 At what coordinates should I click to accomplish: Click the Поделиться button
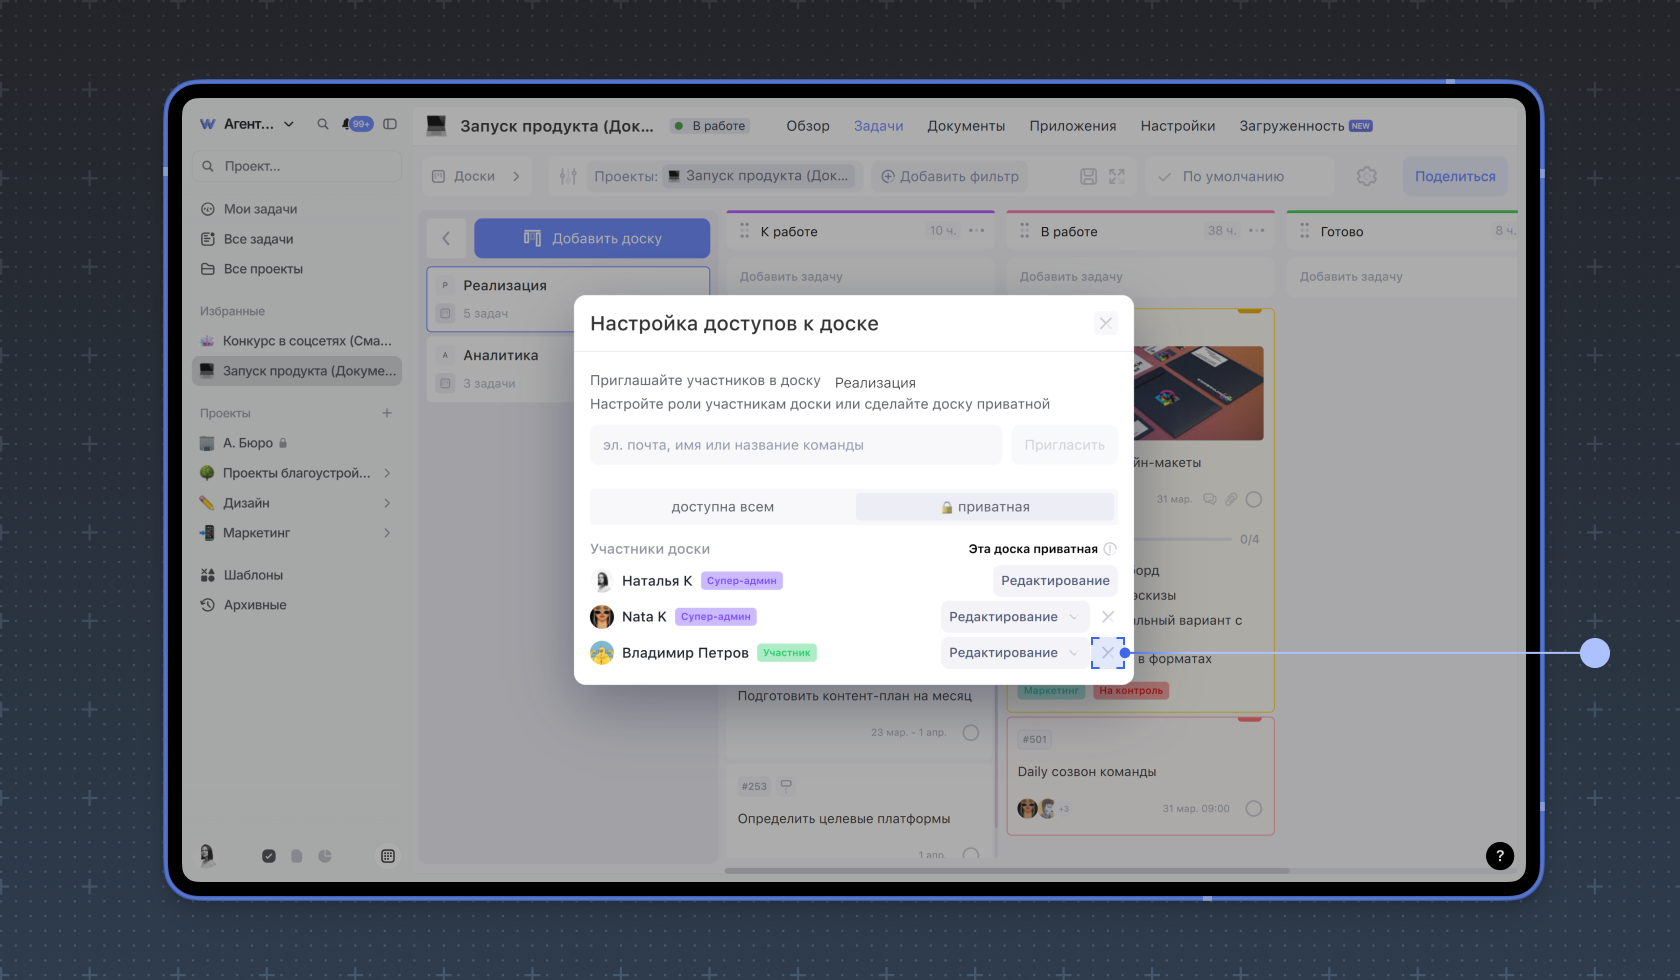pos(1454,176)
